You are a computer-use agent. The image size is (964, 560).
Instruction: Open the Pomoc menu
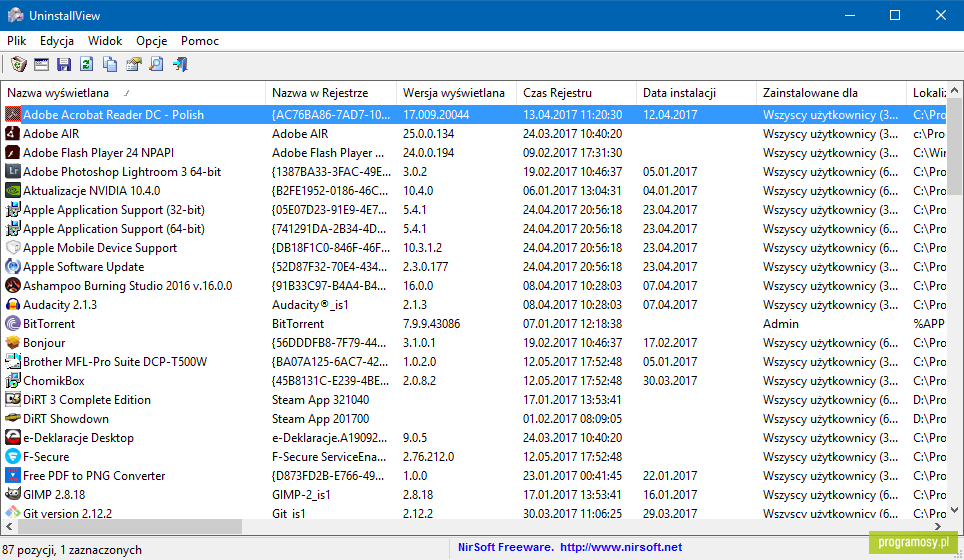200,41
